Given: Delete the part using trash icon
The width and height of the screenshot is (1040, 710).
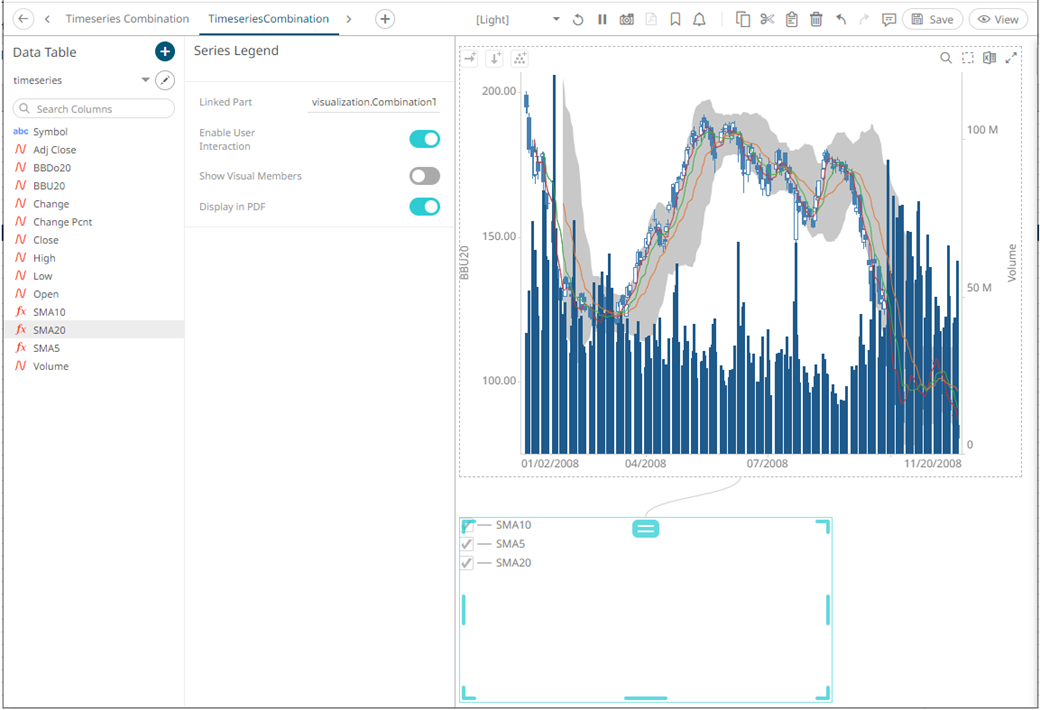Looking at the screenshot, I should pyautogui.click(x=816, y=19).
